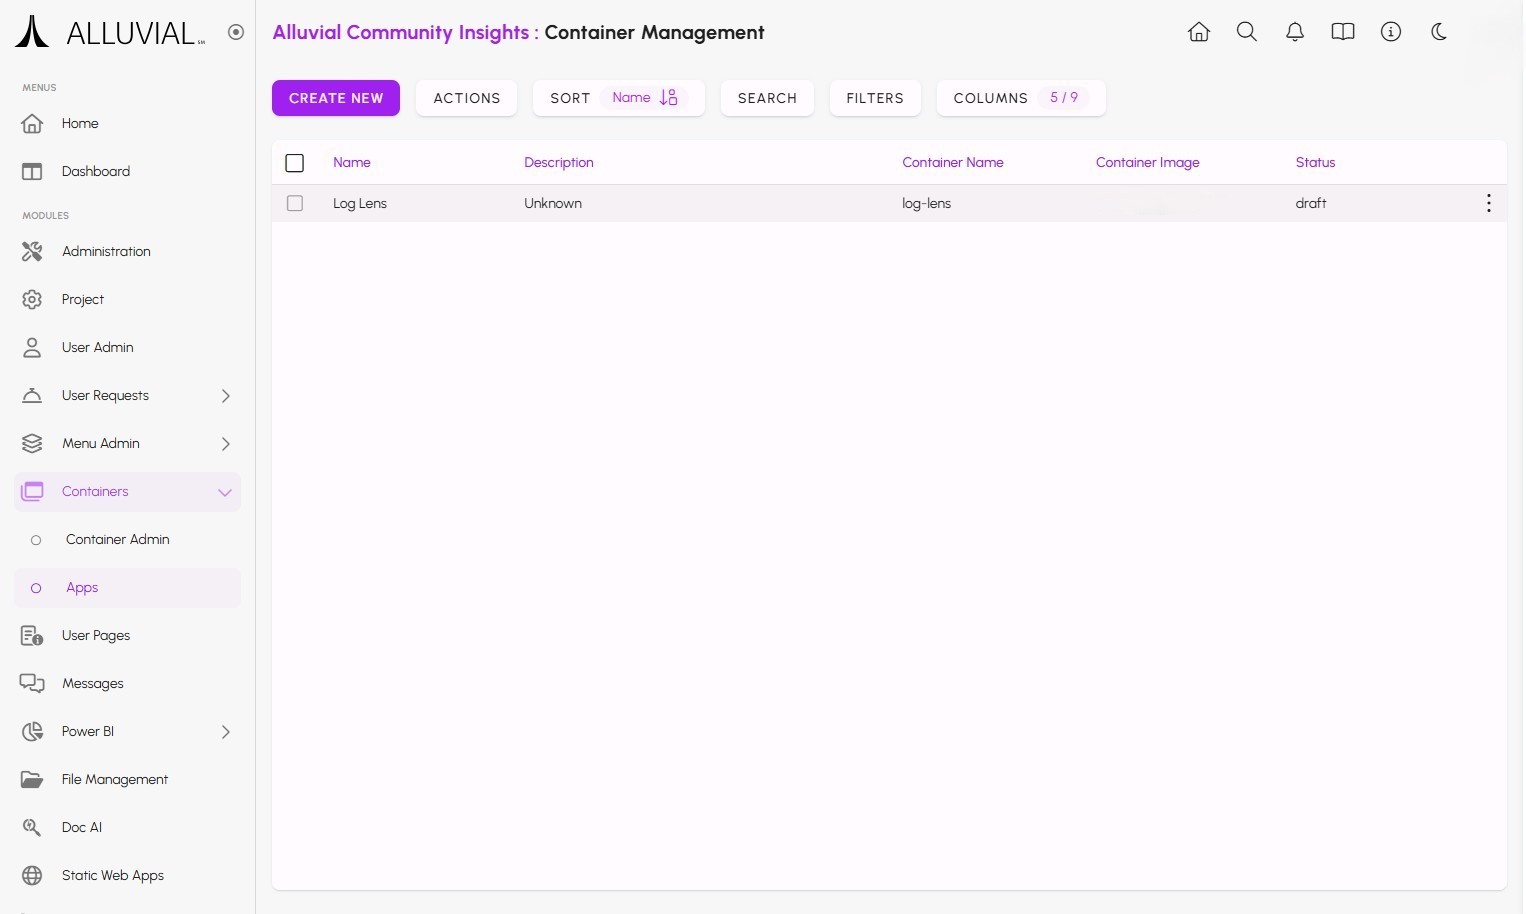
Task: Collapse the Containers chevron
Action: pos(225,492)
